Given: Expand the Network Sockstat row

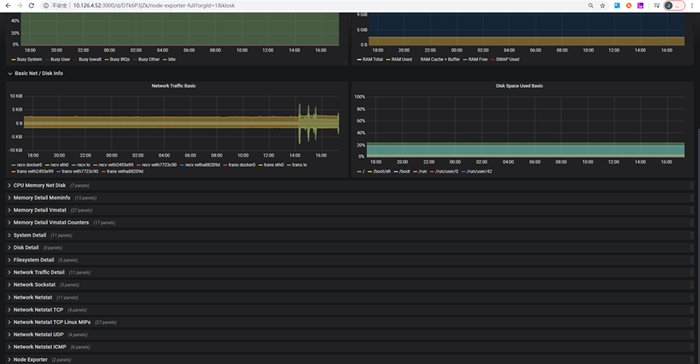Looking at the screenshot, I should click(x=349, y=285).
